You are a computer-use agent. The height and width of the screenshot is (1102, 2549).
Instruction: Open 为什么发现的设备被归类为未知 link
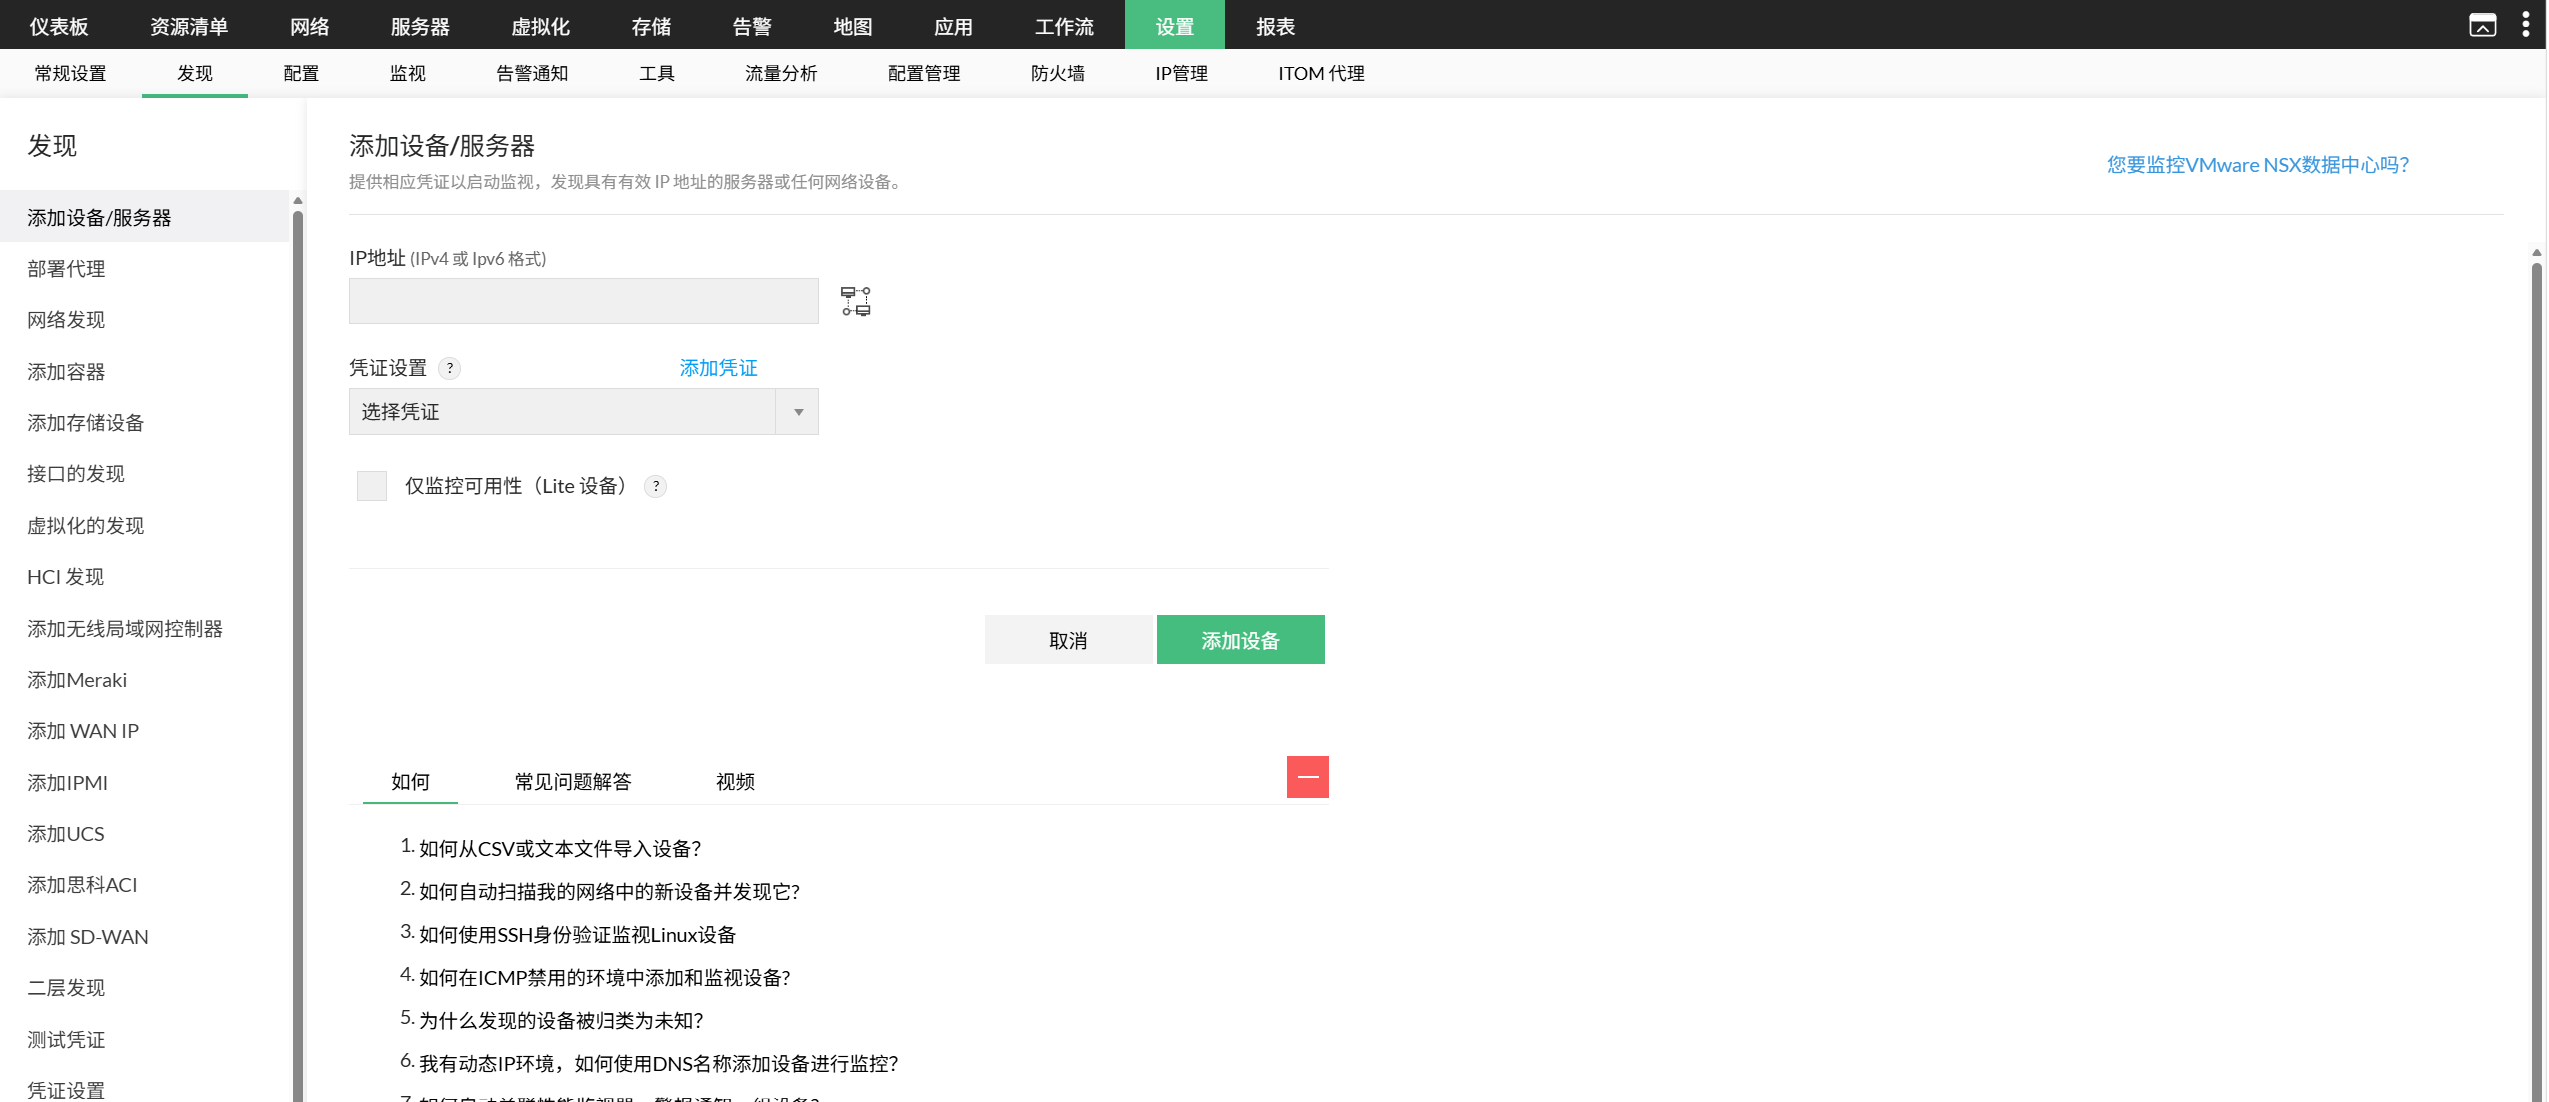pyautogui.click(x=561, y=1021)
